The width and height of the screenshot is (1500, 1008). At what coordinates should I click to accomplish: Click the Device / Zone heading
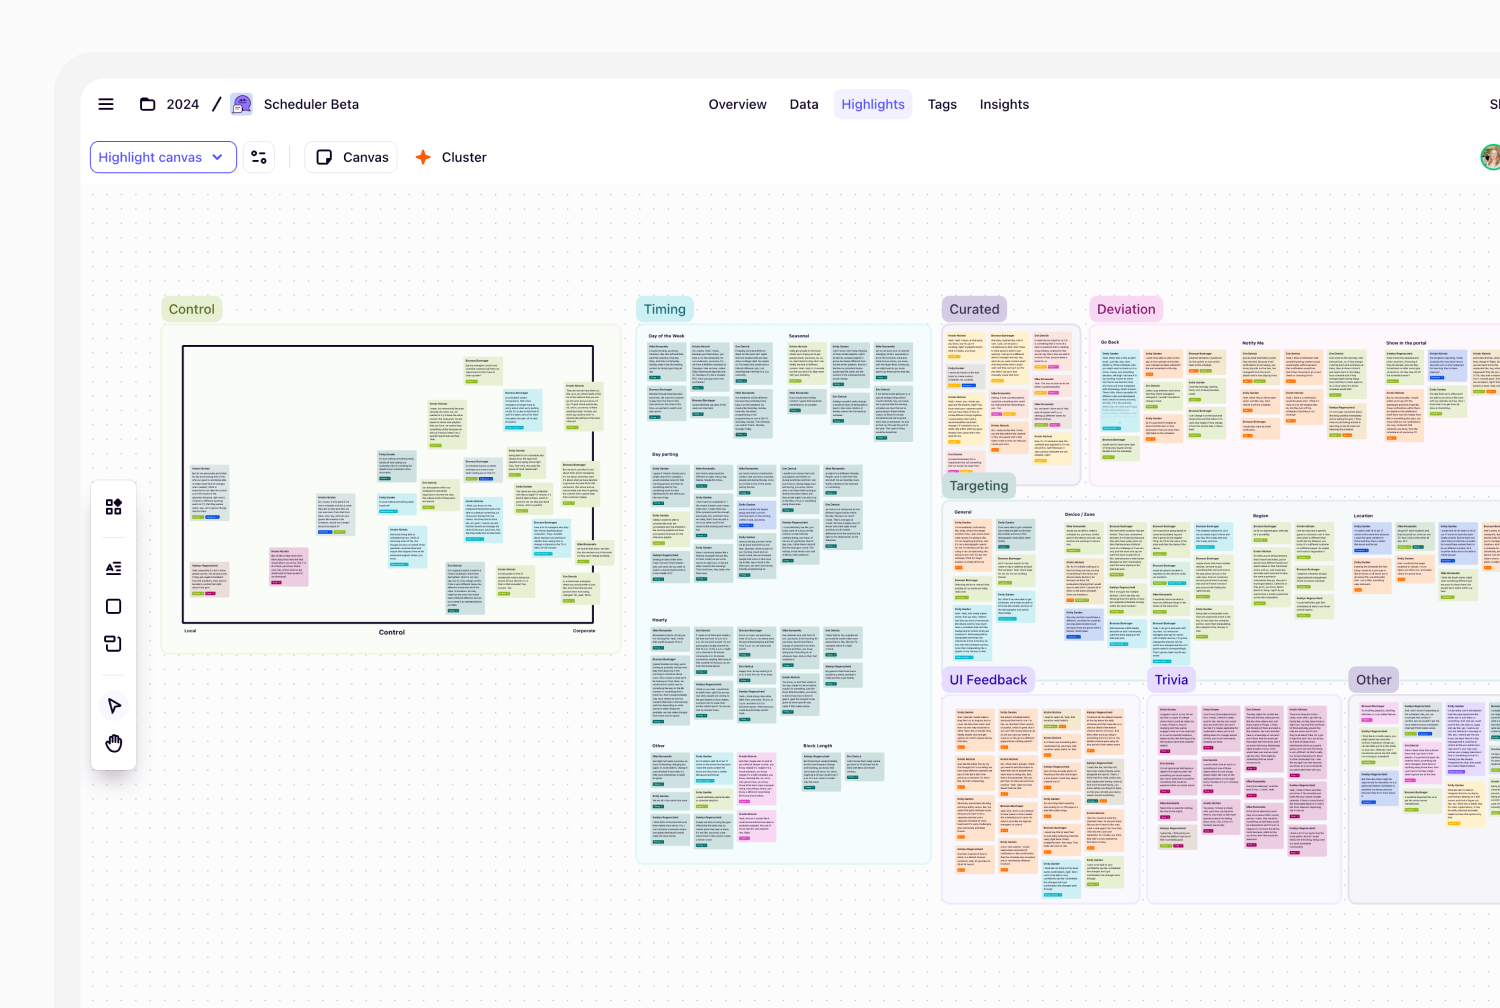coord(1080,515)
